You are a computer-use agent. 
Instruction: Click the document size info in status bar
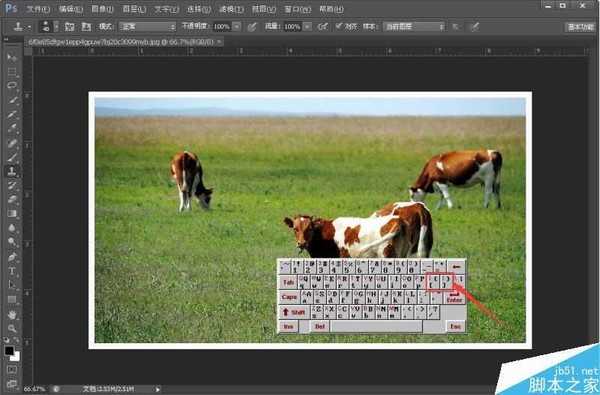[x=108, y=389]
